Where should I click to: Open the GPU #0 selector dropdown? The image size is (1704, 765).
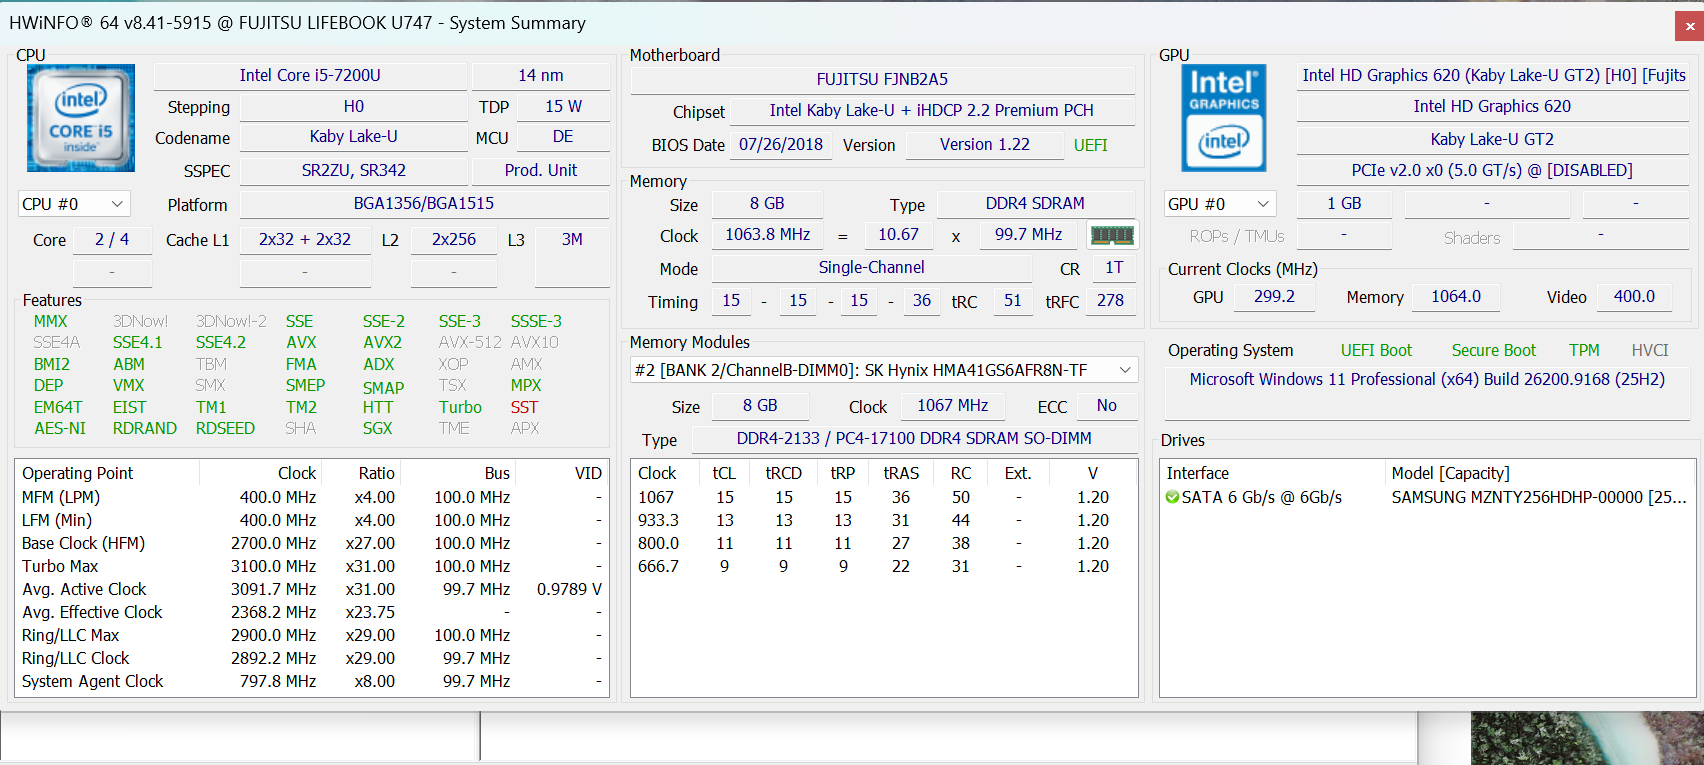(1220, 204)
